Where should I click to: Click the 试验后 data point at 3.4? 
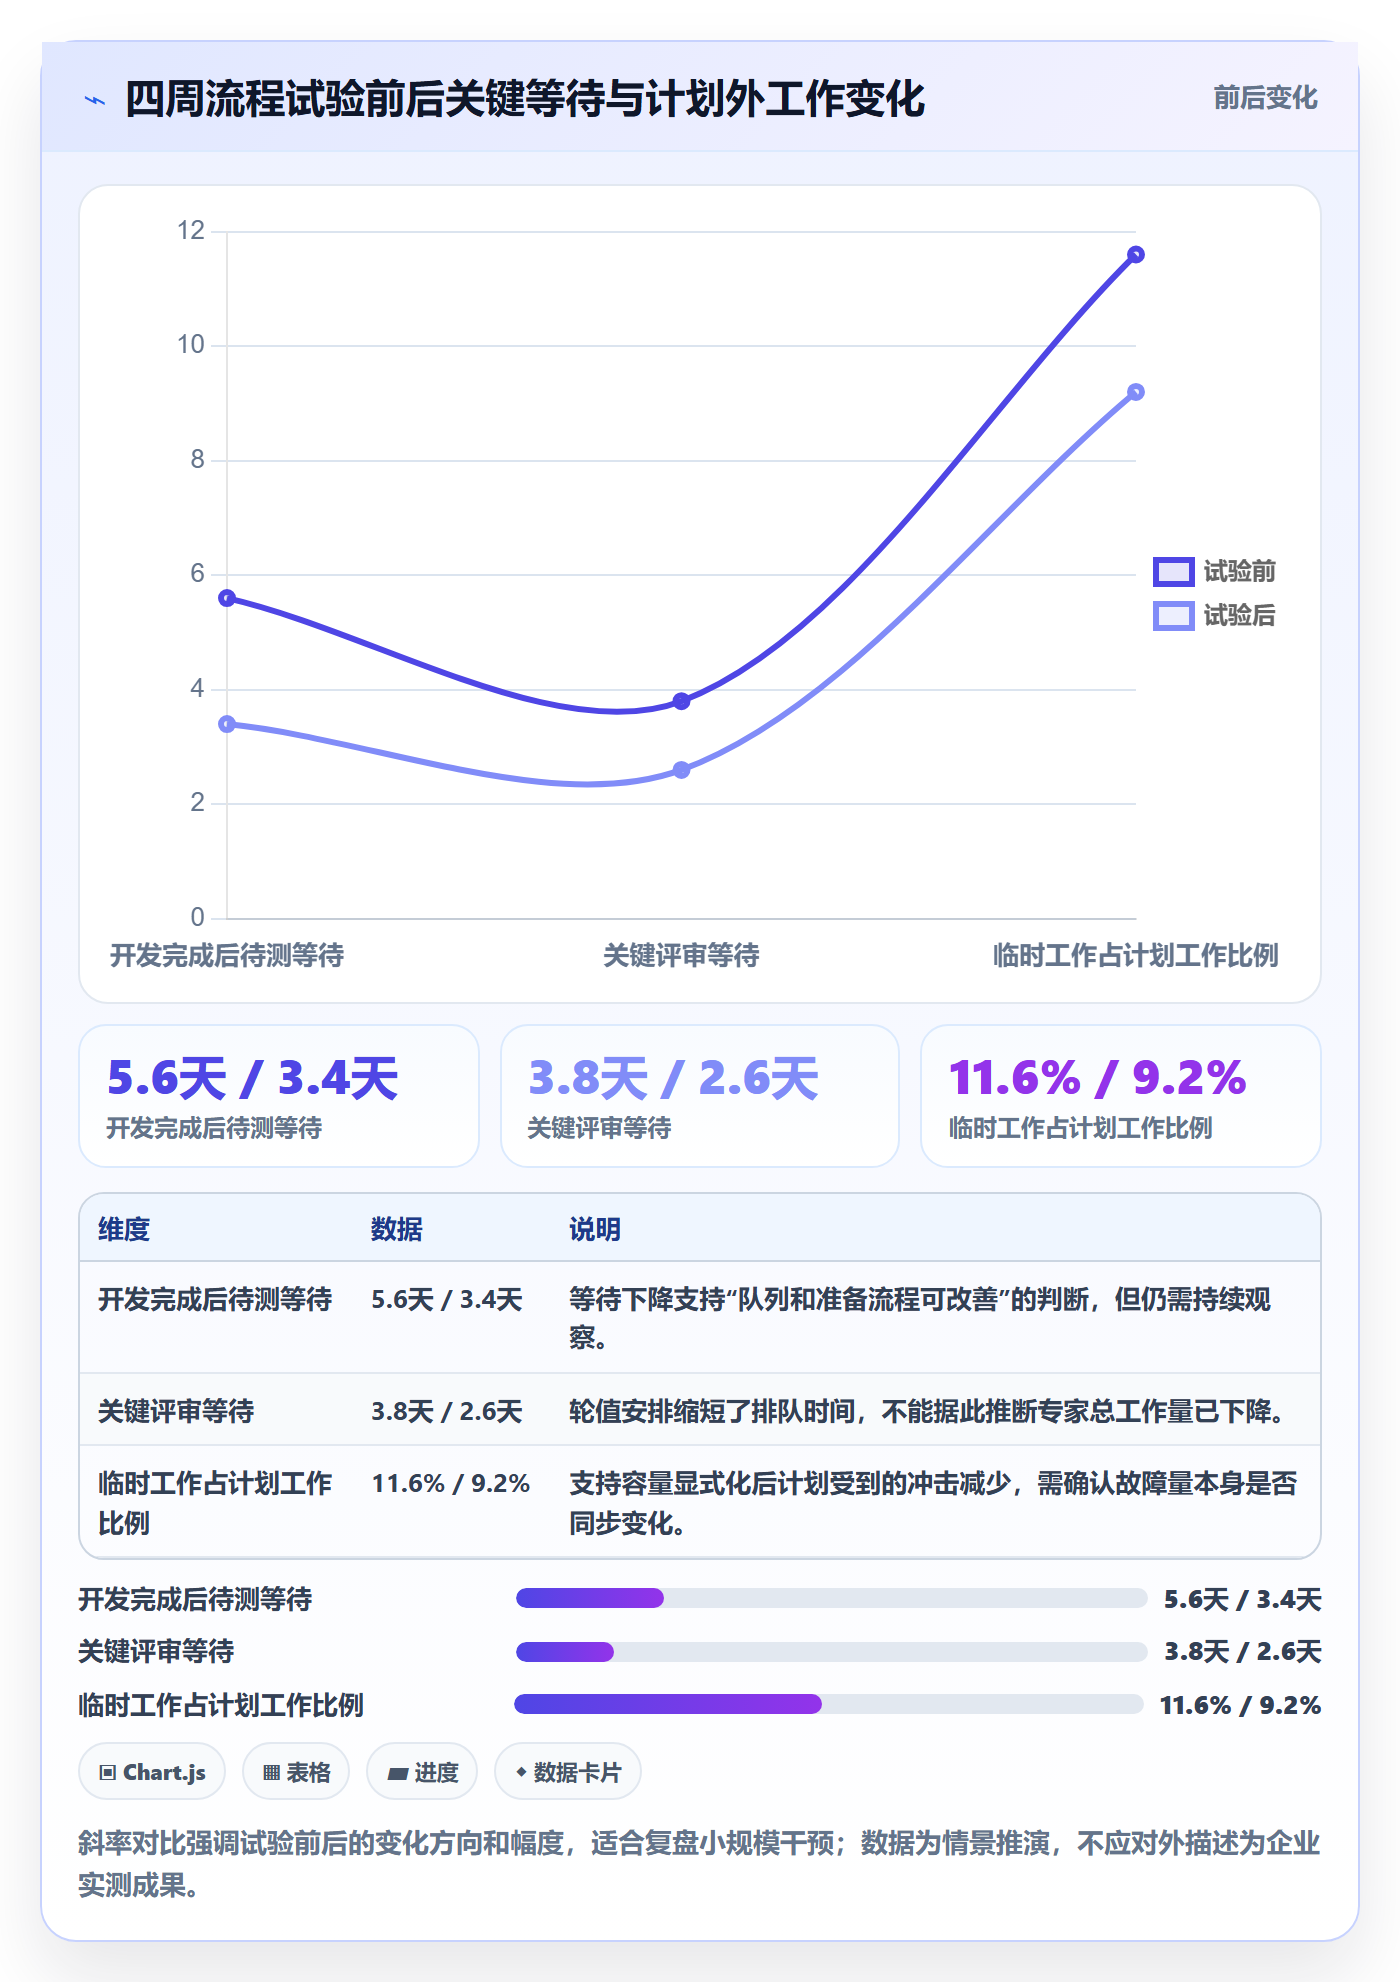[227, 724]
